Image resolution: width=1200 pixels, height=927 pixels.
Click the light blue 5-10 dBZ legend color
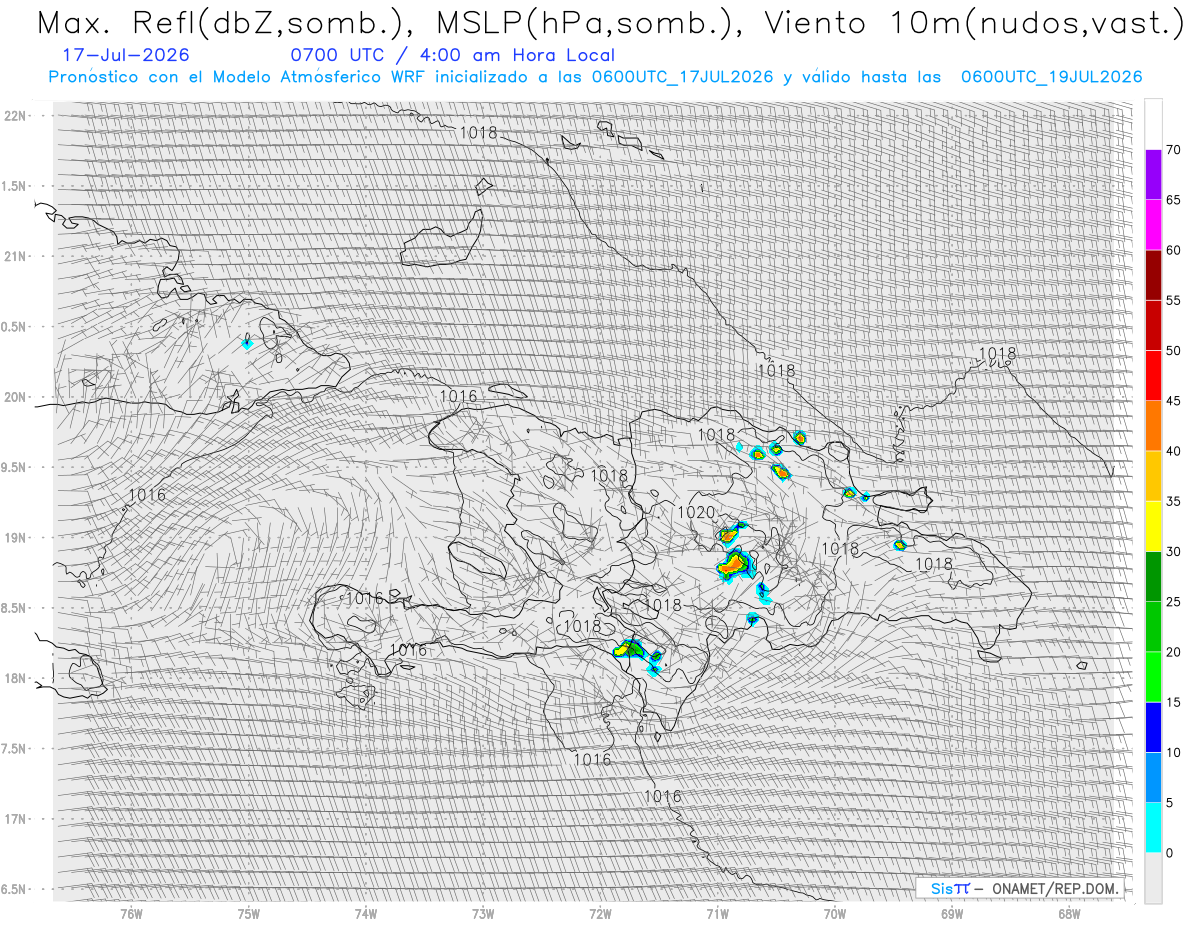point(1153,777)
